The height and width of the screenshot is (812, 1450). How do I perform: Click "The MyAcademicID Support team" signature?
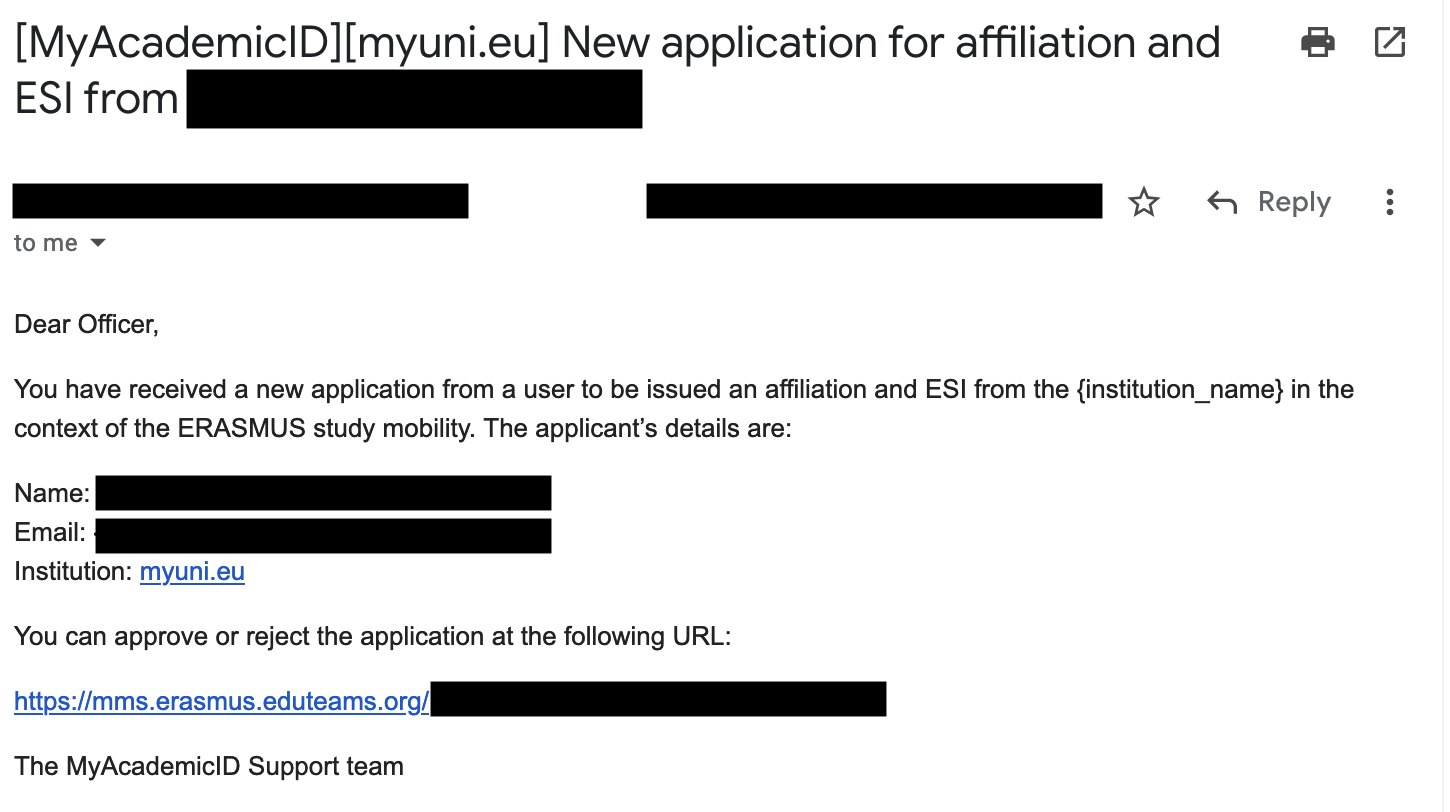pyautogui.click(x=209, y=767)
